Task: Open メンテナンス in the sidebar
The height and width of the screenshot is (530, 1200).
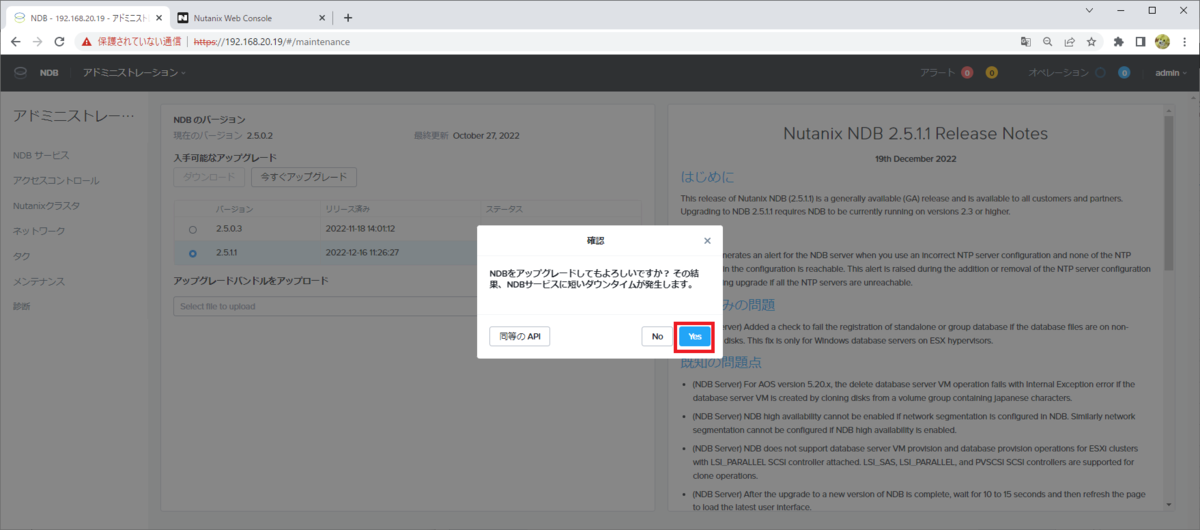Action: 39,281
